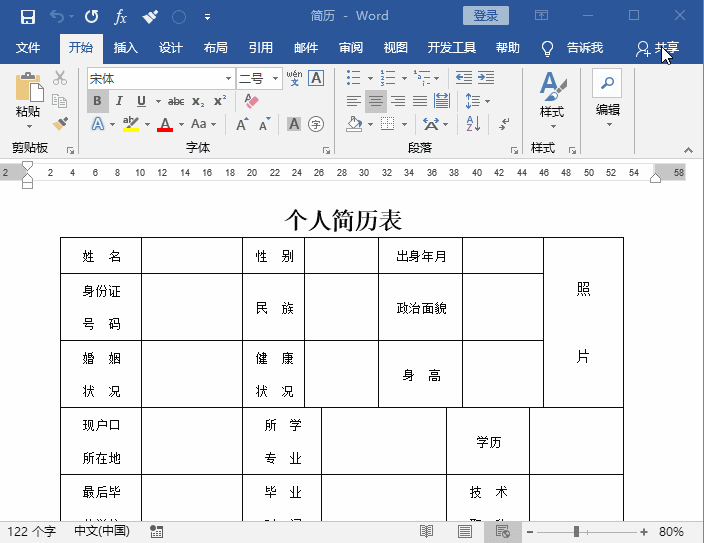Click the yellow text highlight color button
Image resolution: width=704 pixels, height=543 pixels.
(x=131, y=124)
